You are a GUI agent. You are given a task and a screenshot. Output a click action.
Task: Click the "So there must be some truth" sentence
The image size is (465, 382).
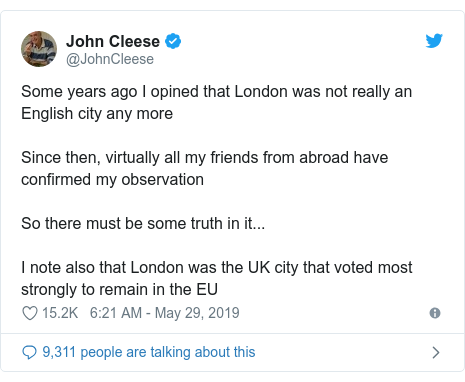143,223
